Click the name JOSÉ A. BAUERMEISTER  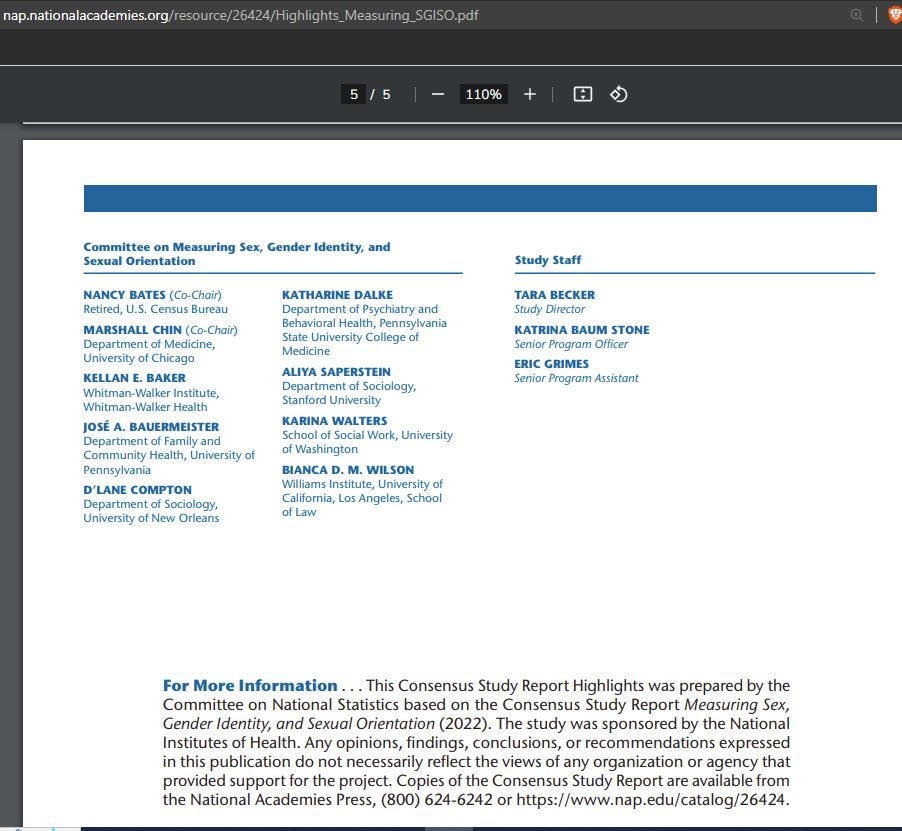coord(151,427)
